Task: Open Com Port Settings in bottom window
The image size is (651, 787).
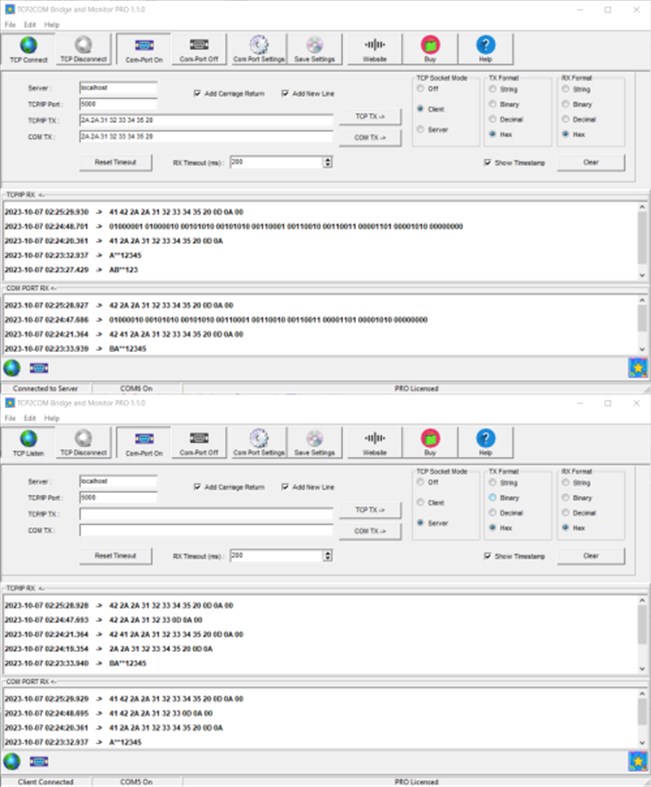Action: click(259, 443)
